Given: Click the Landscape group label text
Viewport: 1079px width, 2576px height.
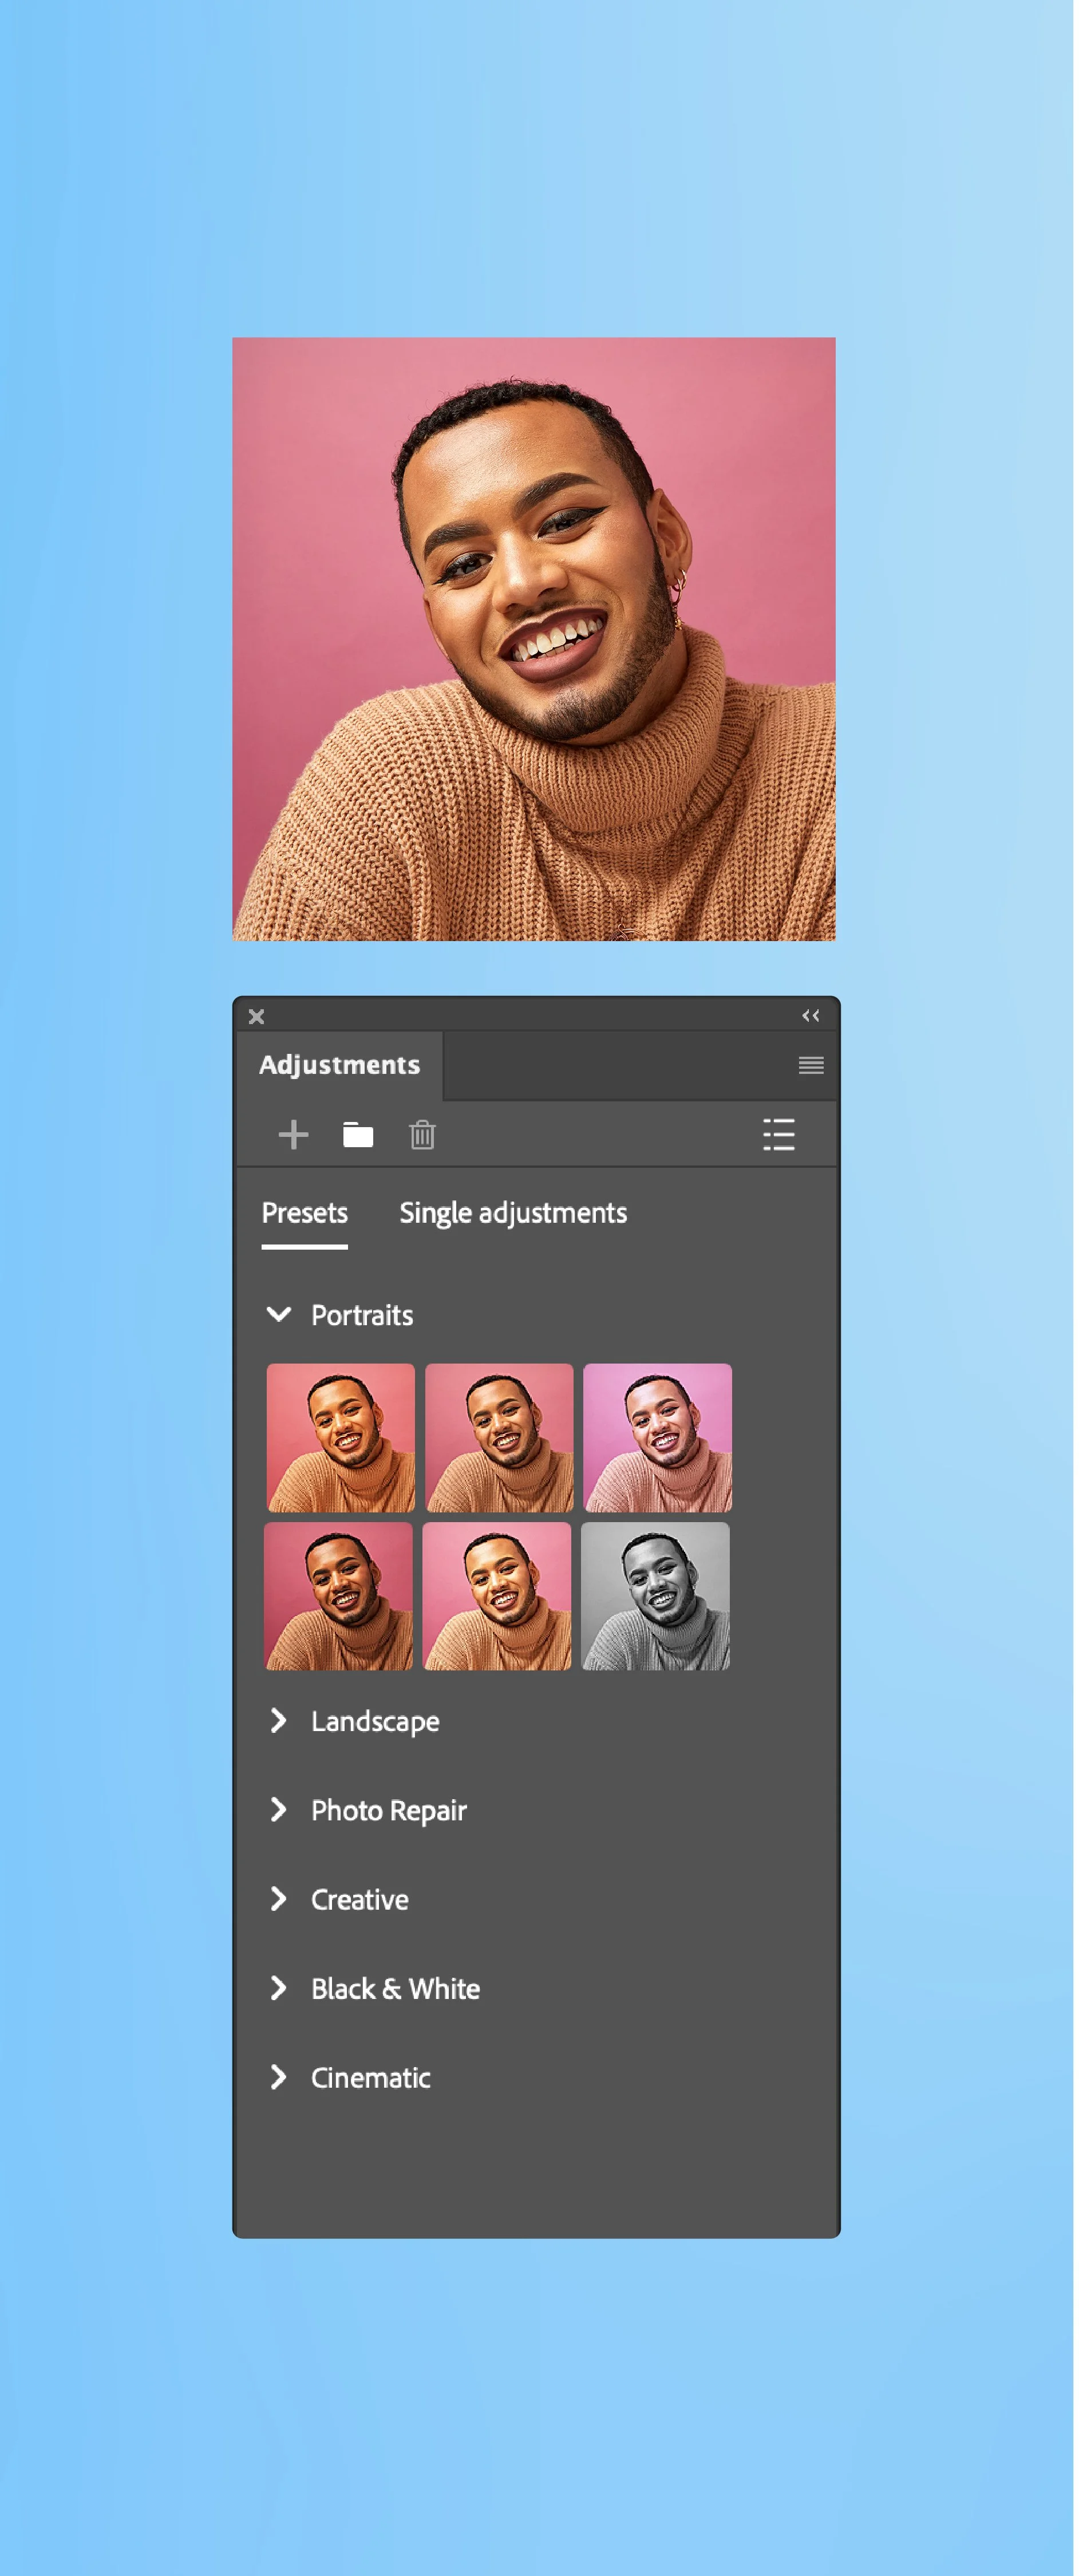Looking at the screenshot, I should (375, 1722).
